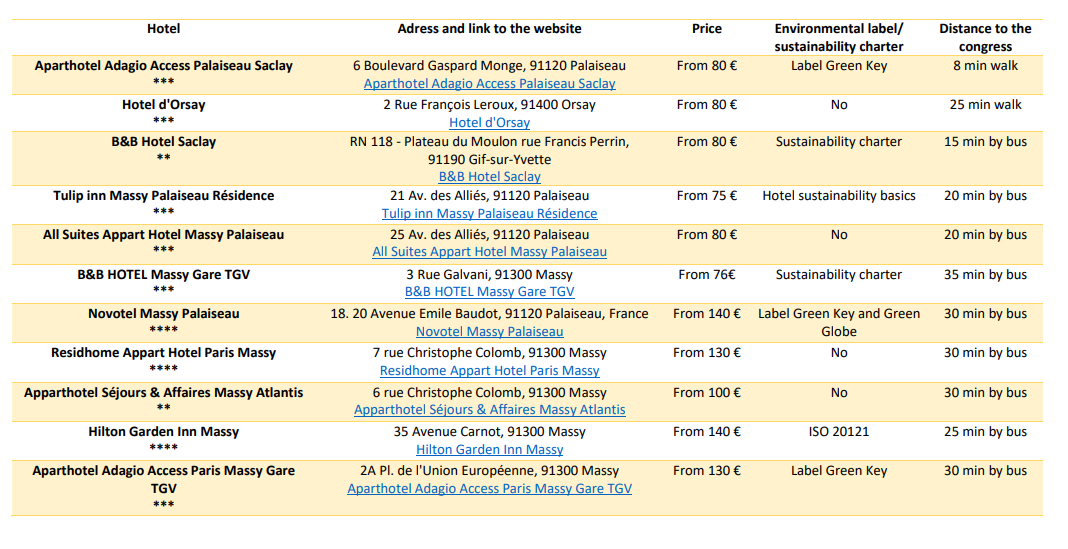Select bold name Apparthotel Séjours & Affaires Massy Atlantis
The height and width of the screenshot is (549, 1068).
[x=163, y=393]
